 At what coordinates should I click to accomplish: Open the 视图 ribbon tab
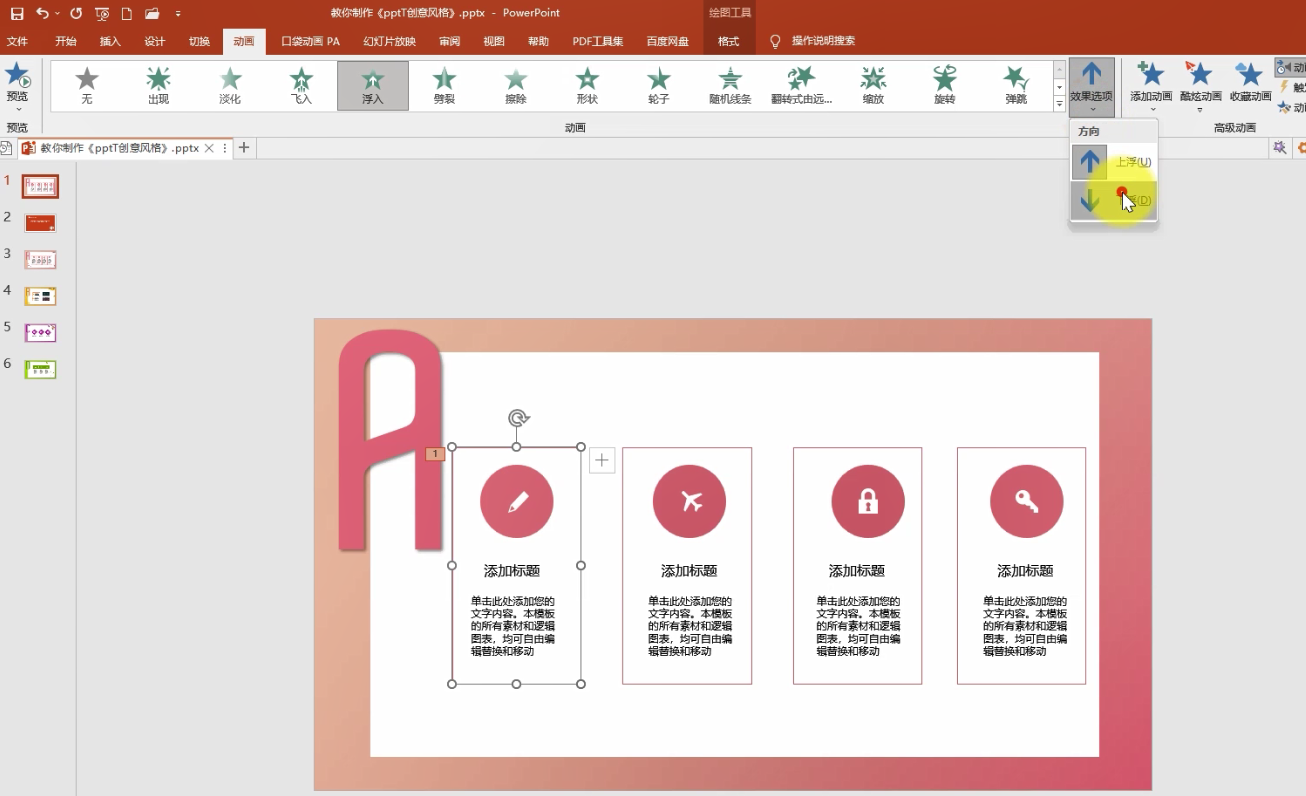pyautogui.click(x=494, y=41)
